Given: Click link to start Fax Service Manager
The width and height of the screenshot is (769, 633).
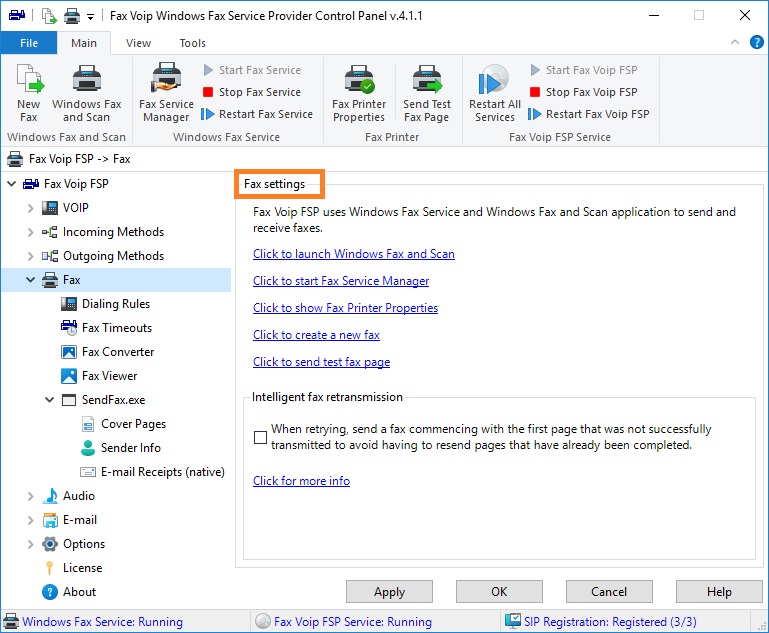Looking at the screenshot, I should (341, 281).
